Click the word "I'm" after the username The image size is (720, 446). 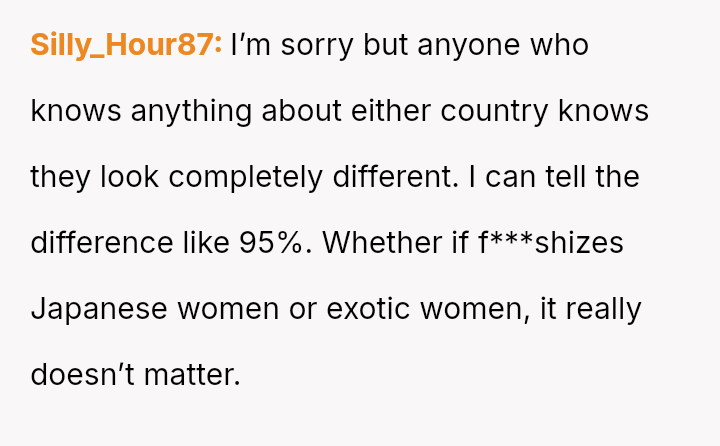coord(249,46)
